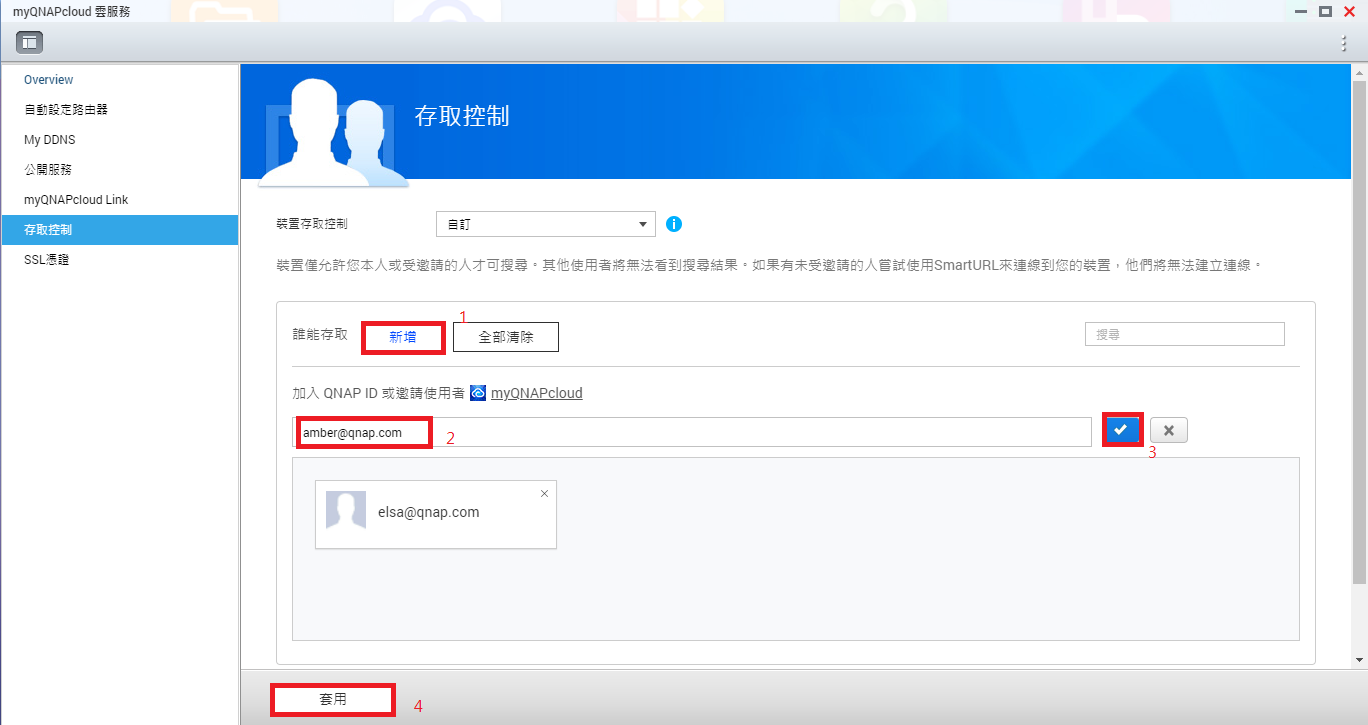Click the blue info icon beside dropdown
Image resolution: width=1368 pixels, height=725 pixels.
pyautogui.click(x=674, y=224)
